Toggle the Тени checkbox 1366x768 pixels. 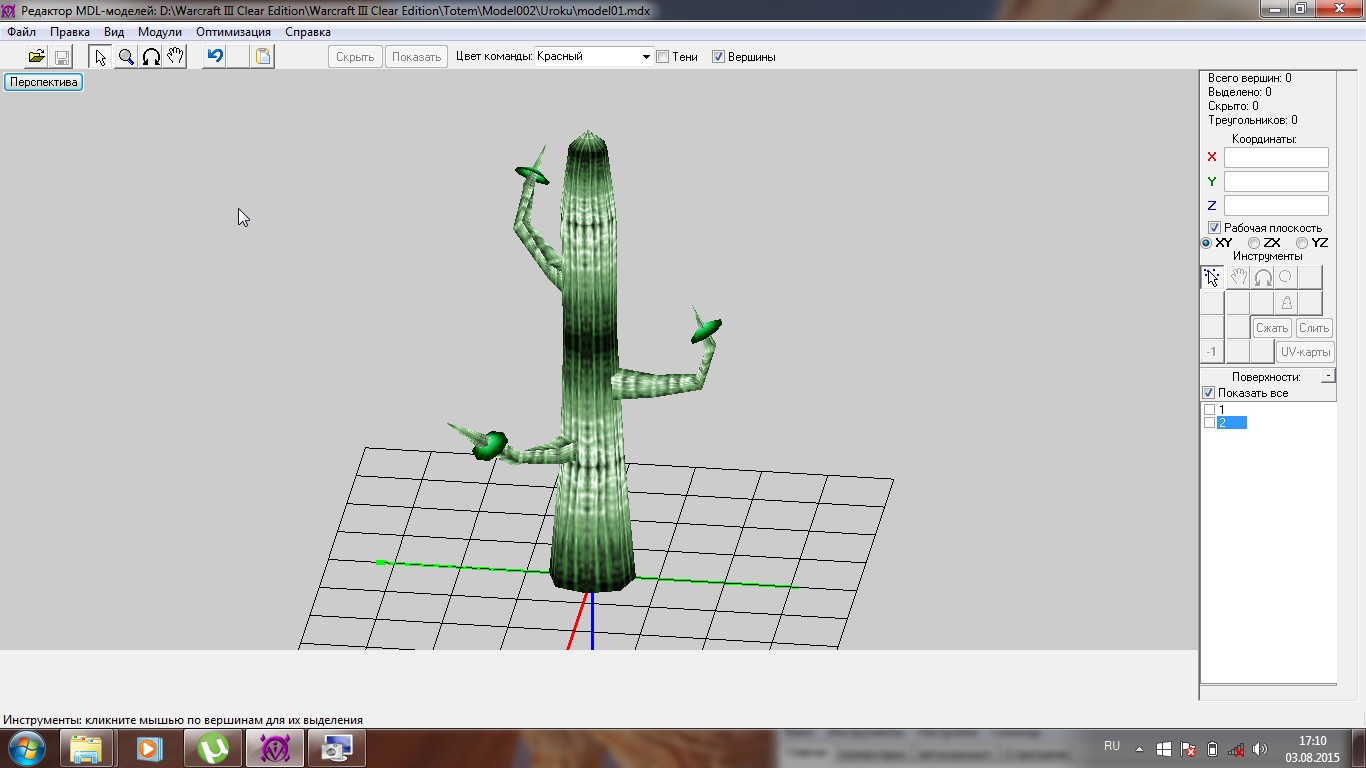[x=662, y=57]
